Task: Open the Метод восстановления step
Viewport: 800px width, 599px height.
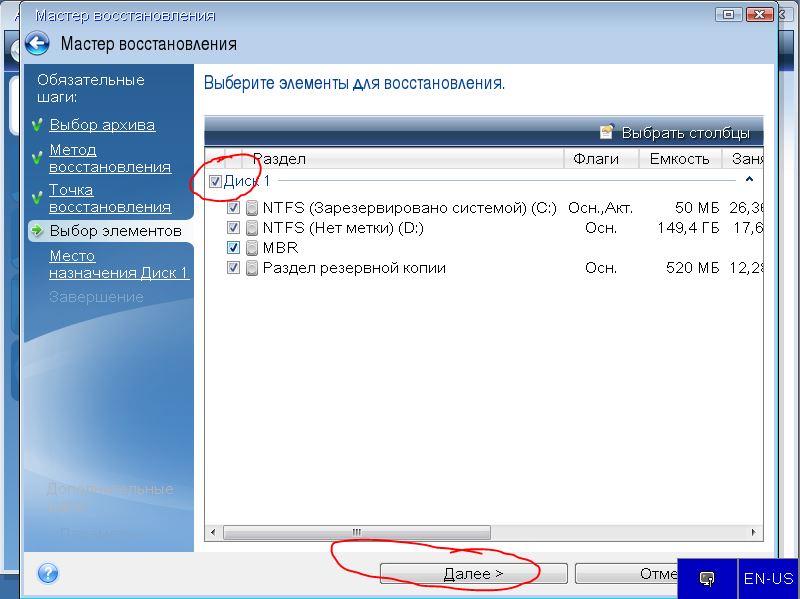Action: click(109, 158)
